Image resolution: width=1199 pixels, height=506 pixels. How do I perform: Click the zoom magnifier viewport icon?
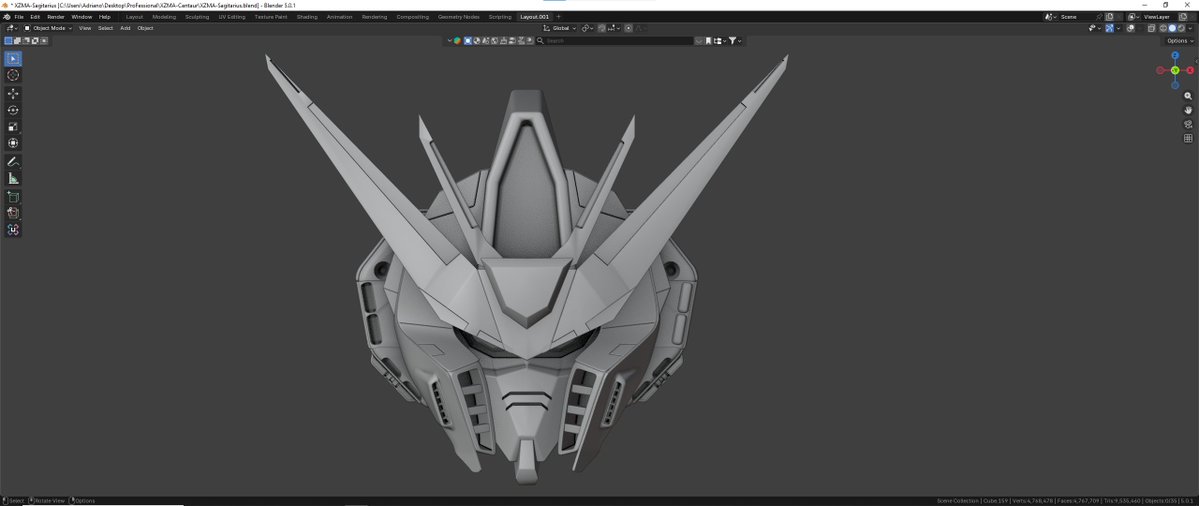pos(1188,96)
